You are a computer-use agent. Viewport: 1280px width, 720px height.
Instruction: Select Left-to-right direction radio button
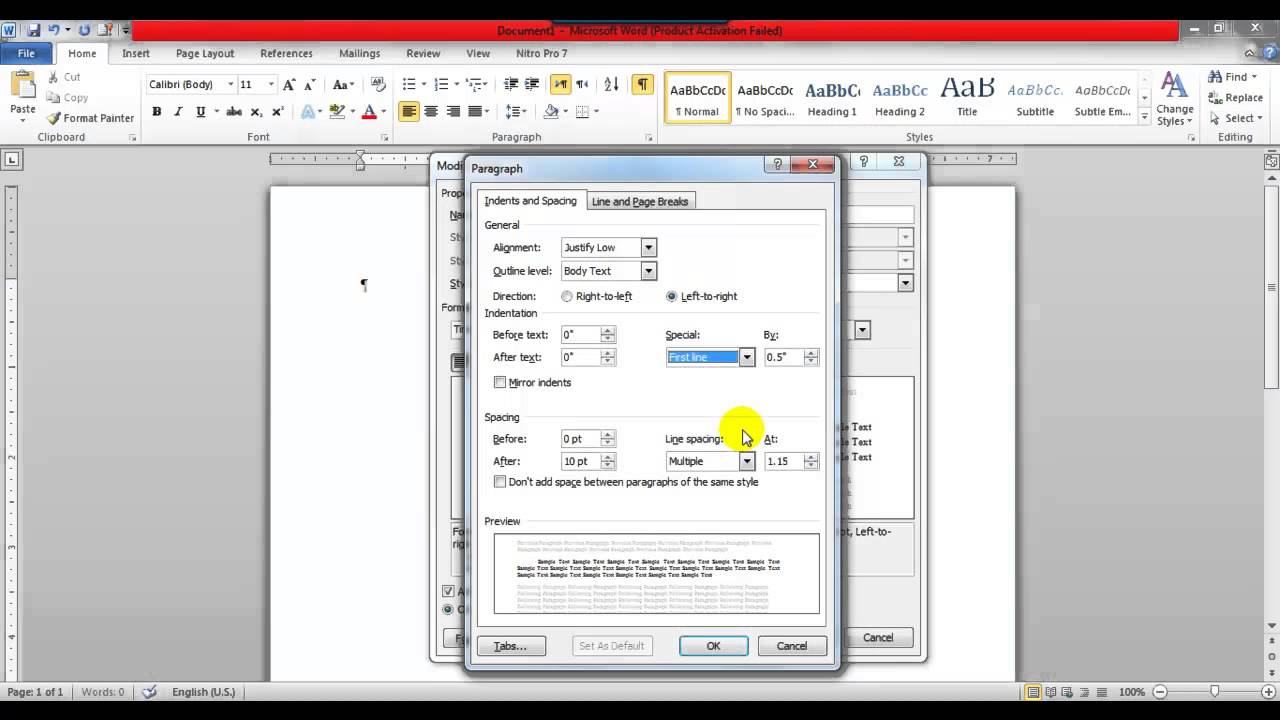[x=671, y=297]
